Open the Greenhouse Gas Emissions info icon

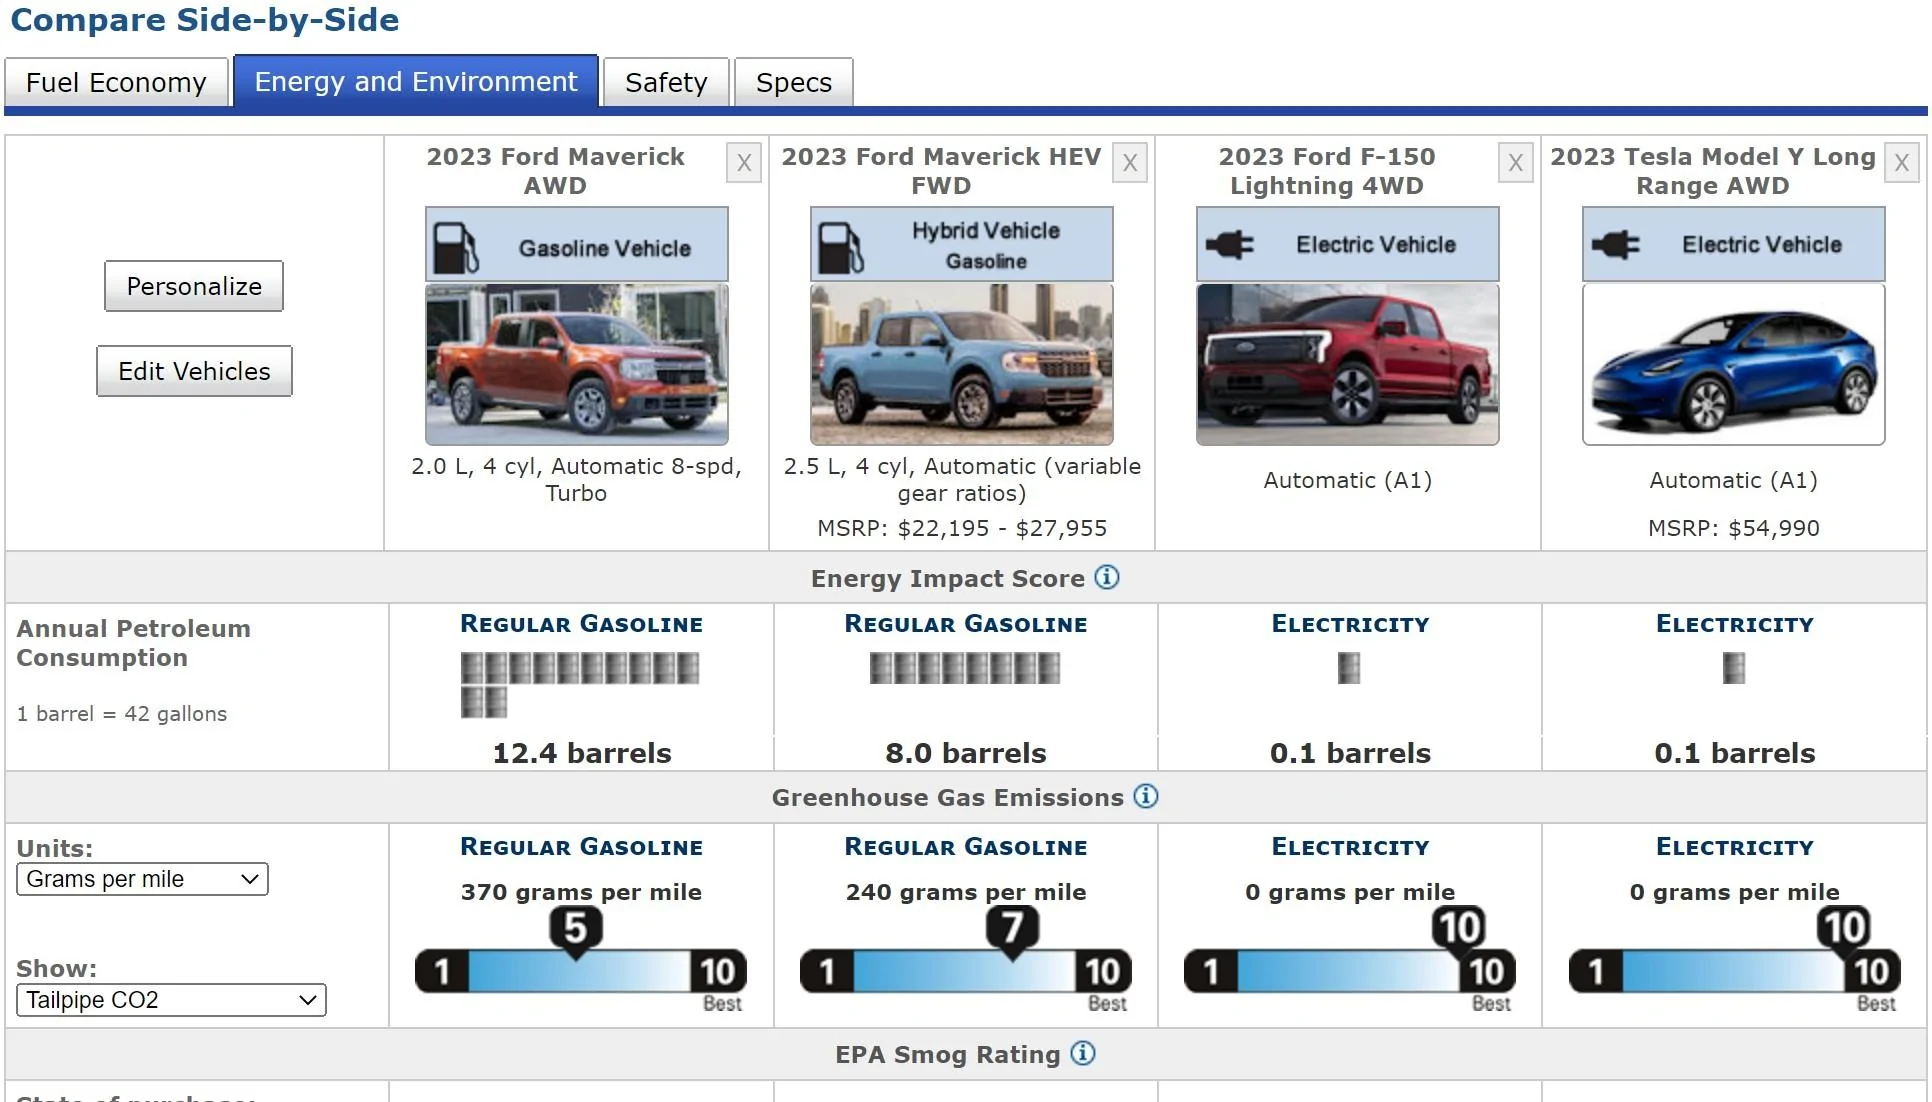click(x=1146, y=796)
